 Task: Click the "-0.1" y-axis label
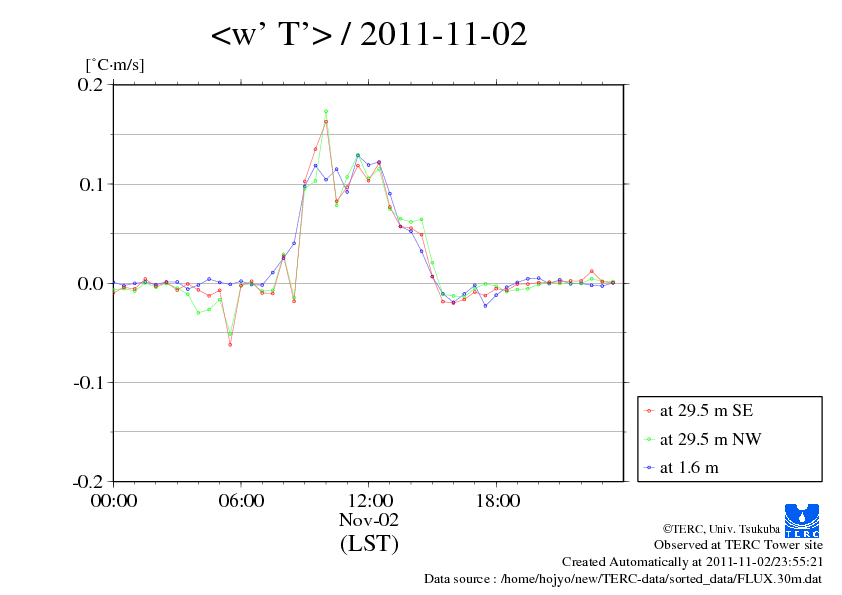88,382
